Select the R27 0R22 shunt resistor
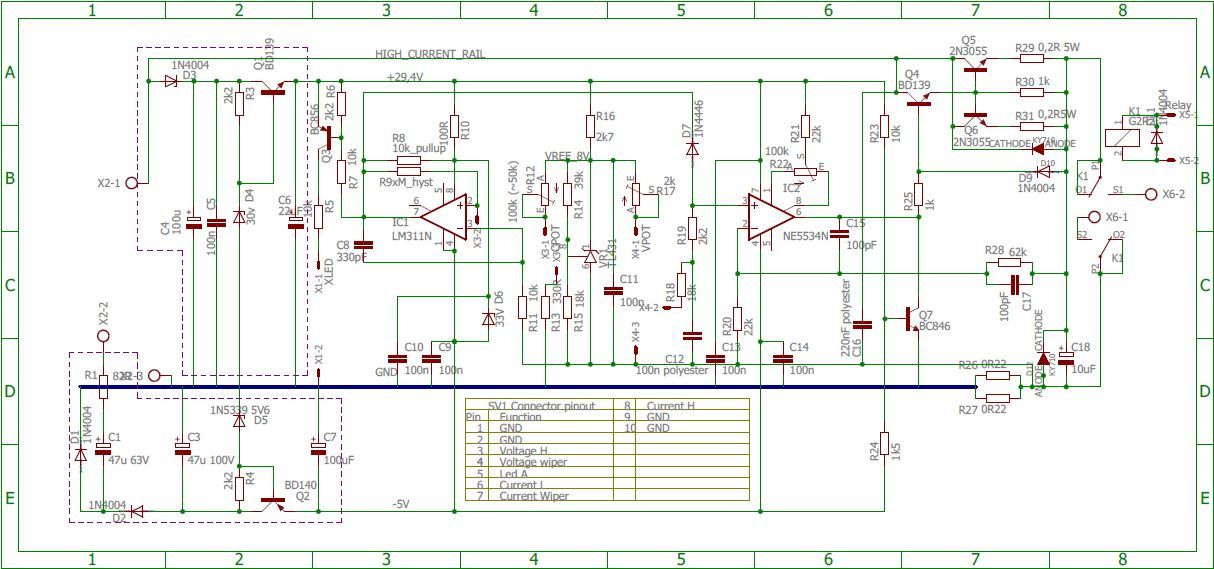The width and height of the screenshot is (1214, 569). [x=997, y=397]
